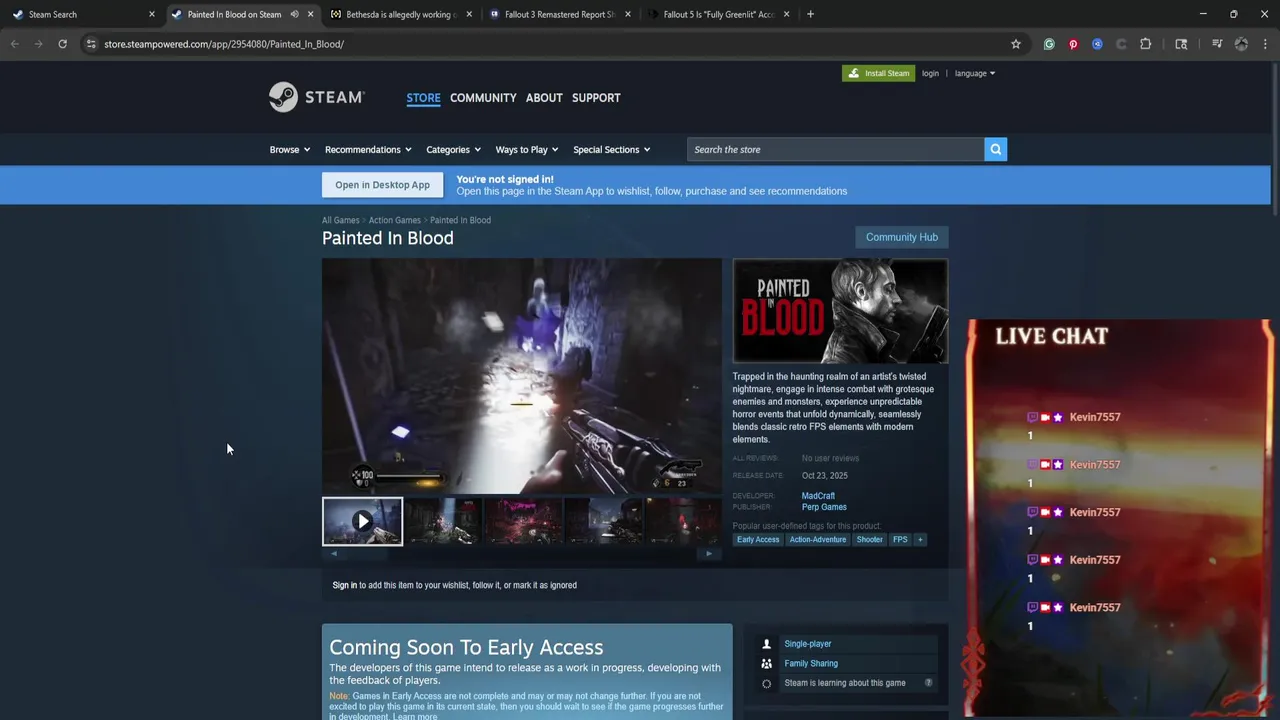Close the Steam Search tab
Image resolution: width=1280 pixels, height=720 pixels.
pyautogui.click(x=152, y=14)
